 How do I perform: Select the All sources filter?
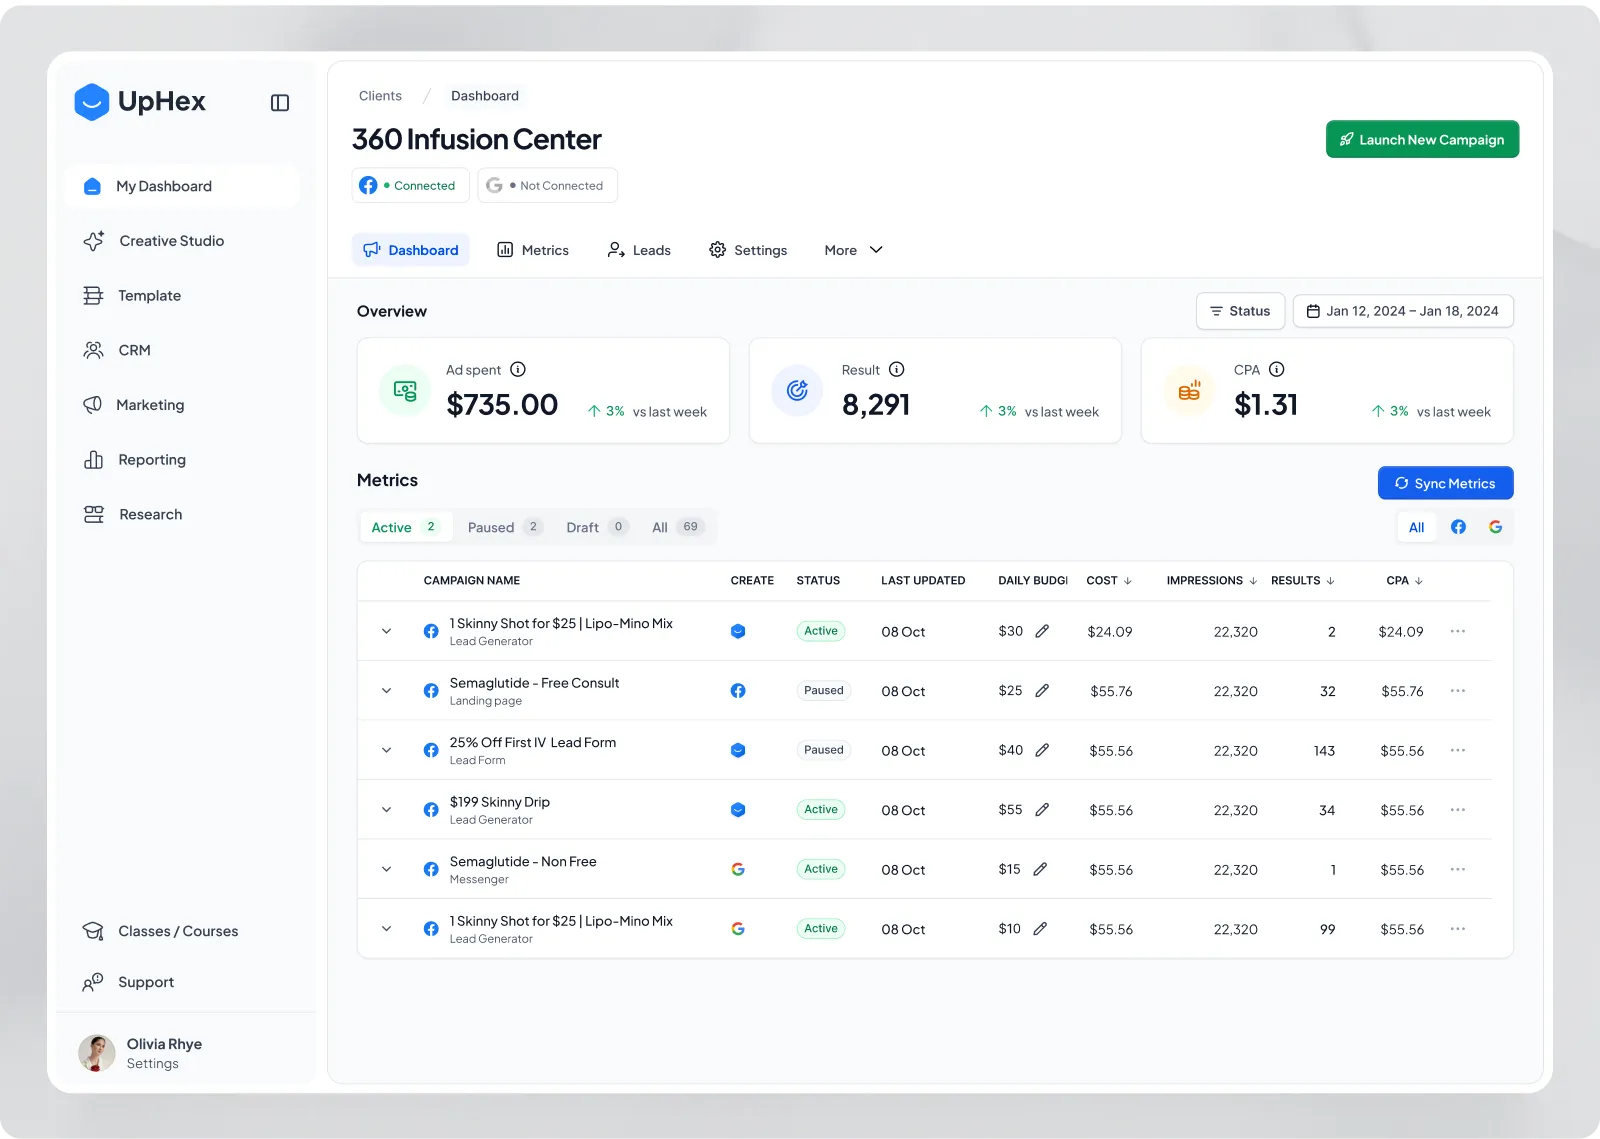[1417, 527]
